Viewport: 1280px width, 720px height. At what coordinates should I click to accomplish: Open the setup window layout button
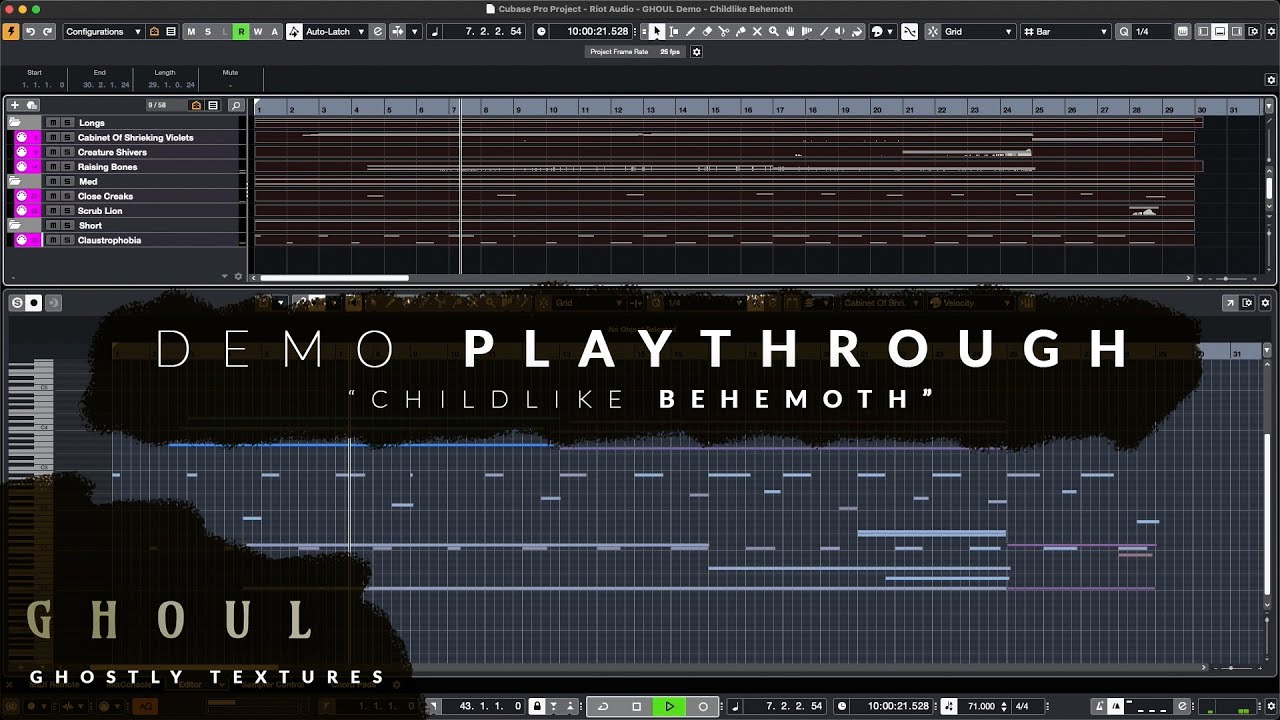[x=1253, y=32]
